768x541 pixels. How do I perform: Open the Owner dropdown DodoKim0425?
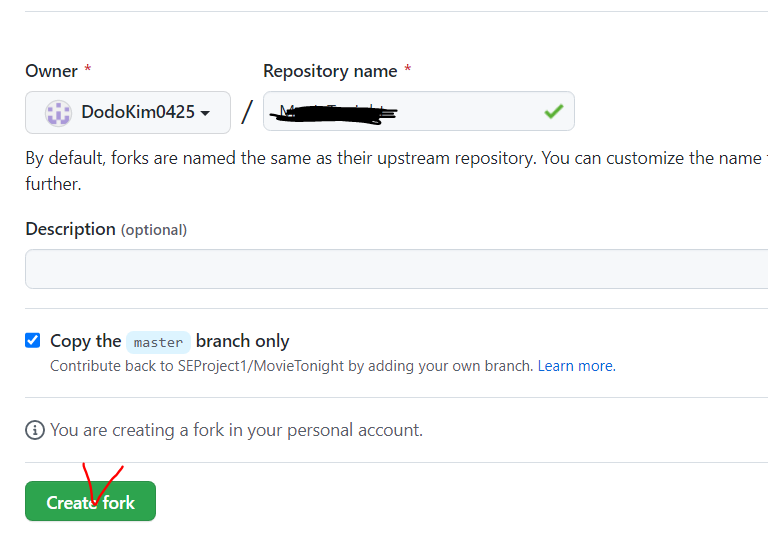click(x=128, y=112)
